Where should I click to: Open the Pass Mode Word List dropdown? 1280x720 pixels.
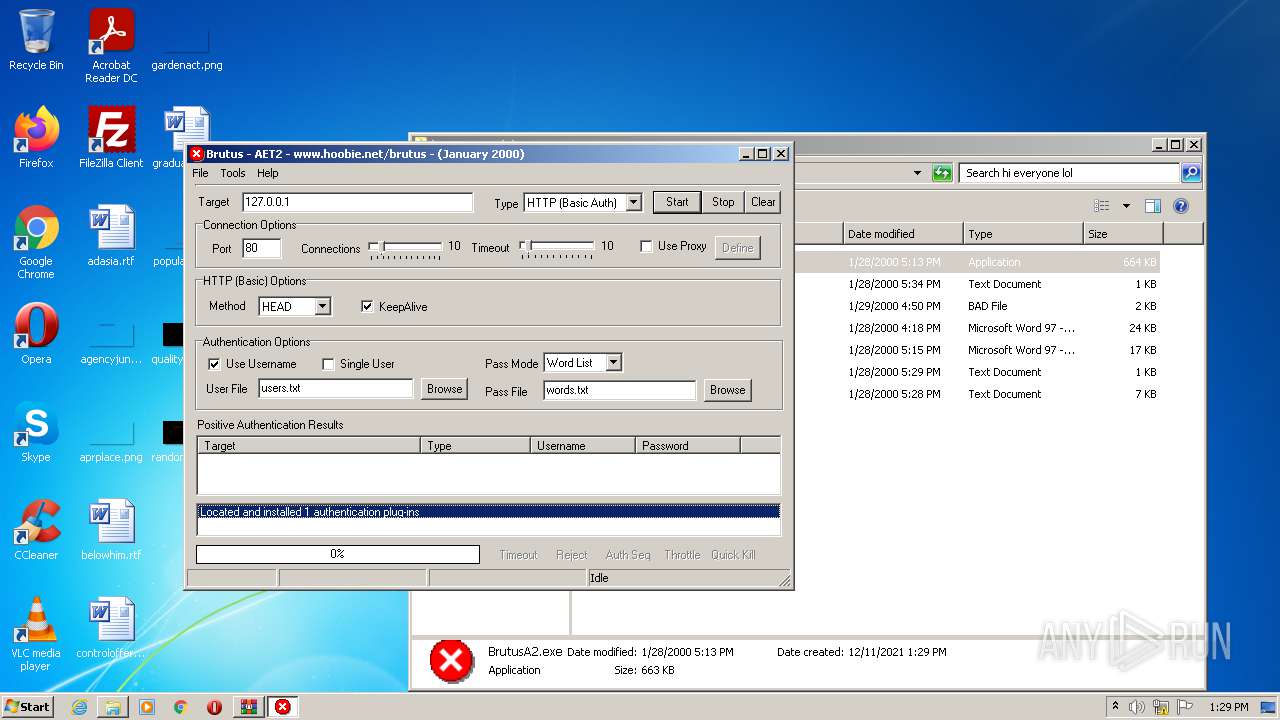(x=614, y=362)
